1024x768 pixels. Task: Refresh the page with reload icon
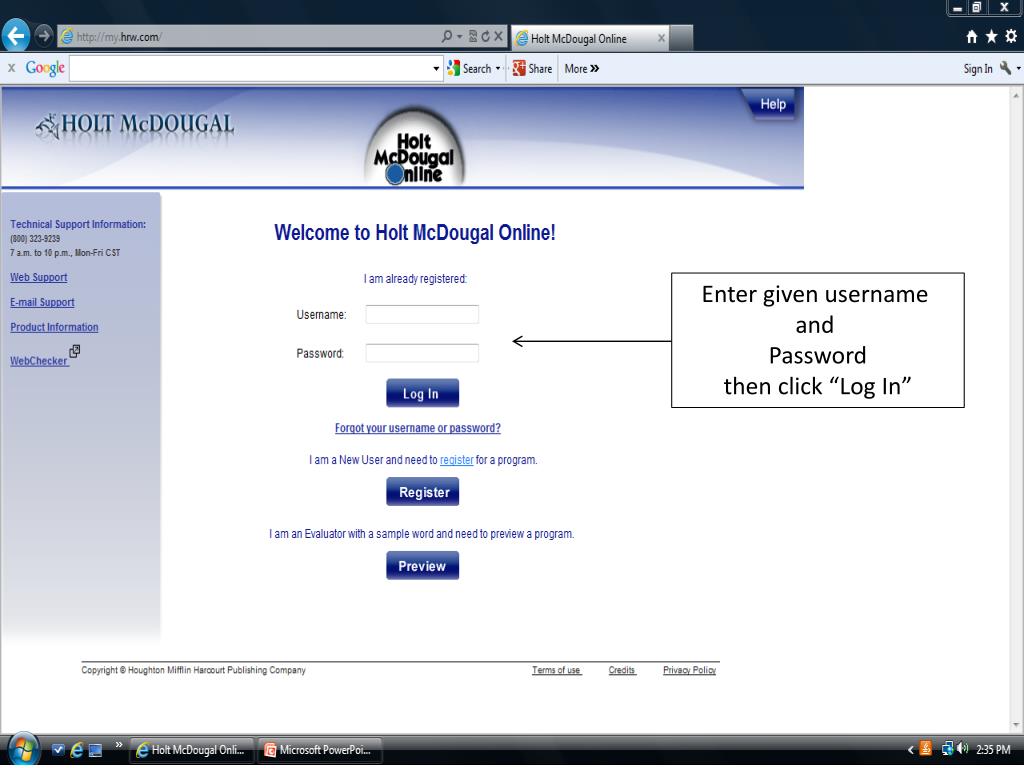tap(485, 37)
